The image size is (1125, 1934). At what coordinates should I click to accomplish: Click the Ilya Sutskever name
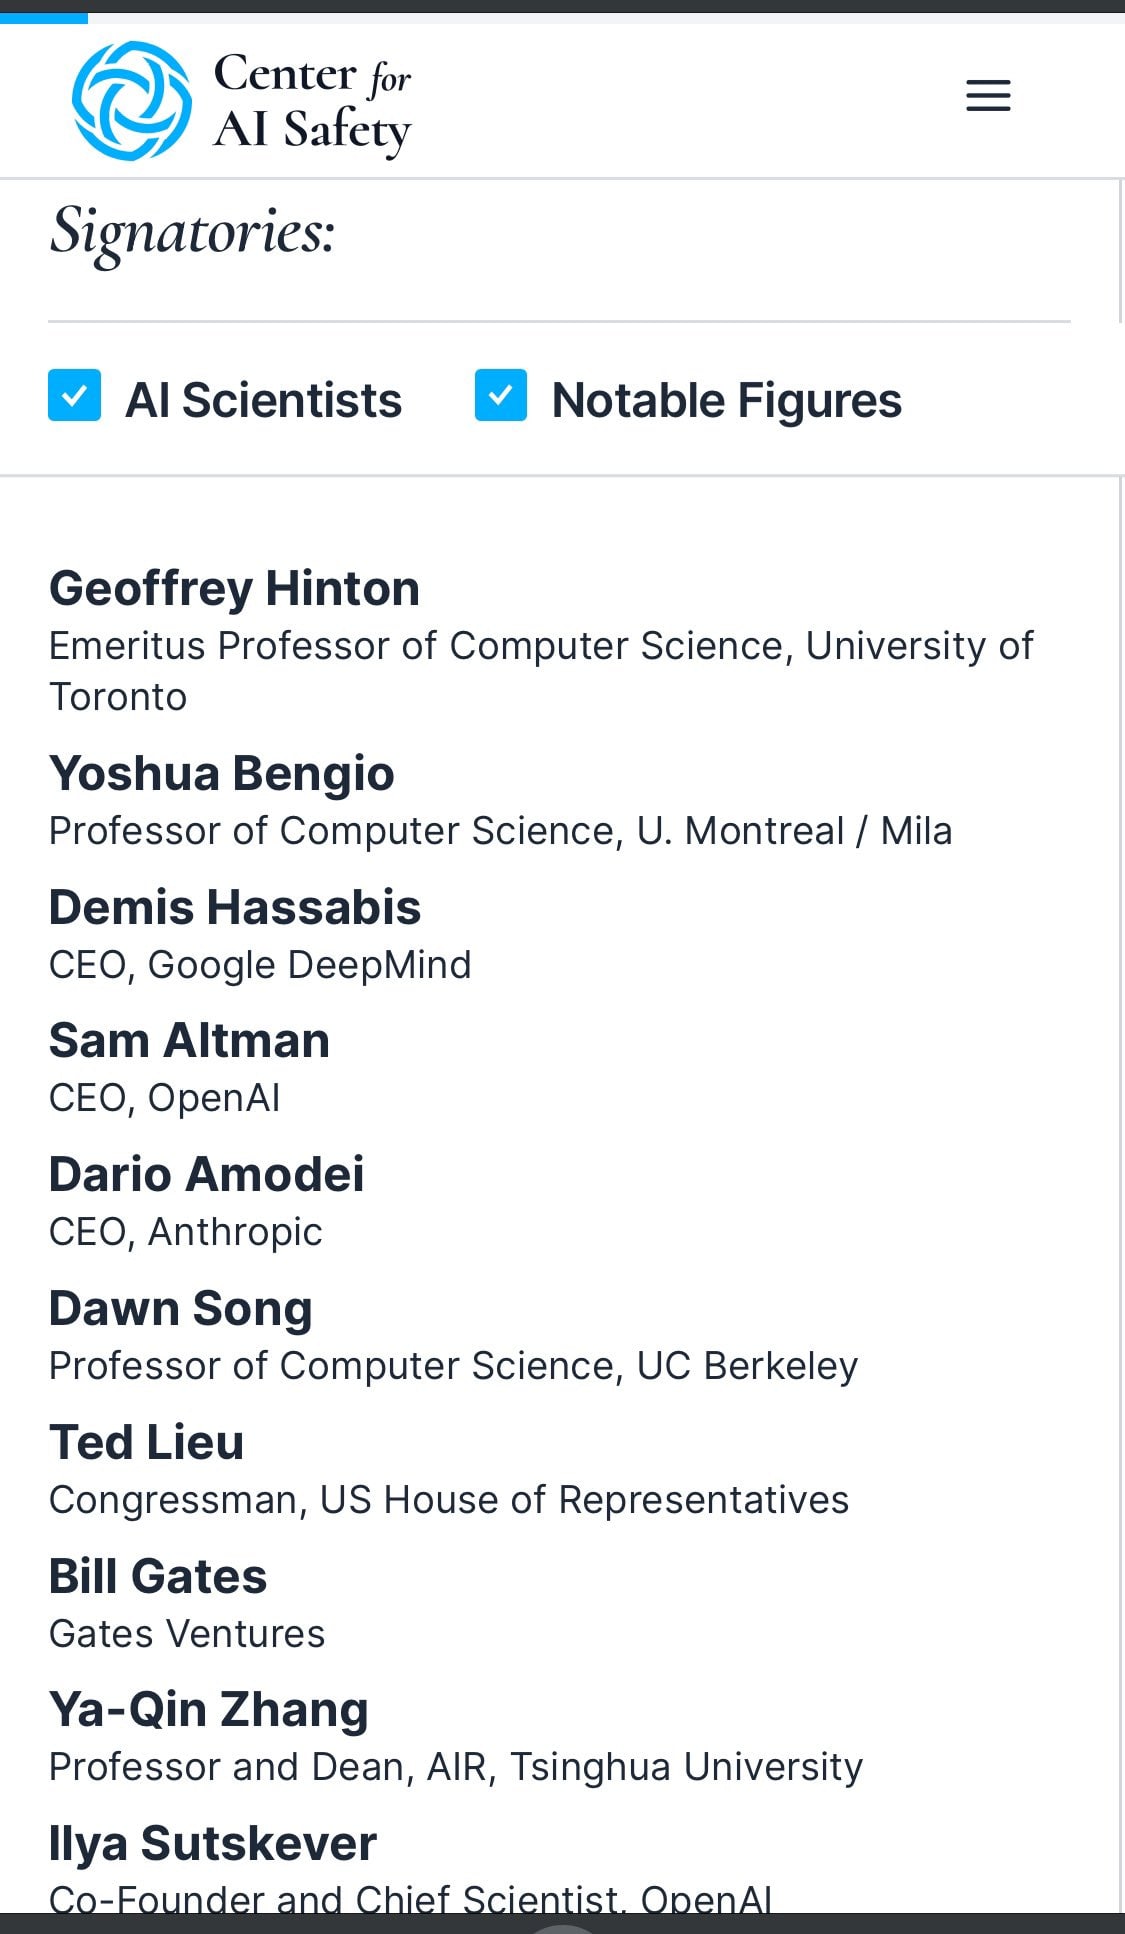(212, 1844)
